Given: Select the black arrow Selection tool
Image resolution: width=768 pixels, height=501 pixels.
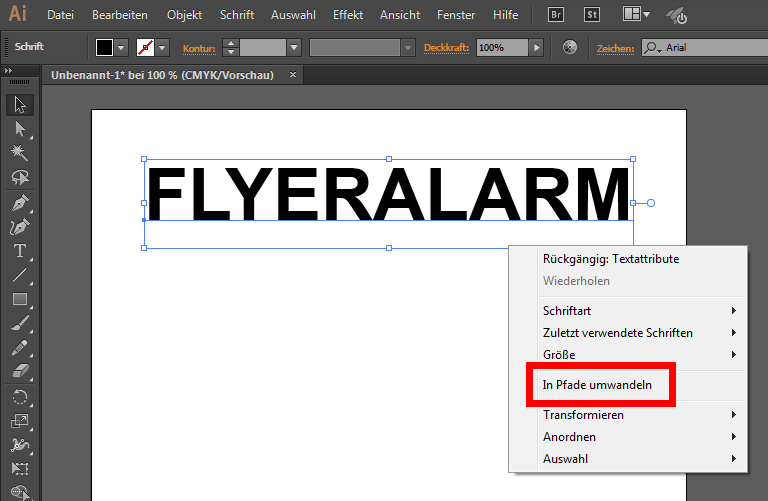Looking at the screenshot, I should pyautogui.click(x=19, y=105).
